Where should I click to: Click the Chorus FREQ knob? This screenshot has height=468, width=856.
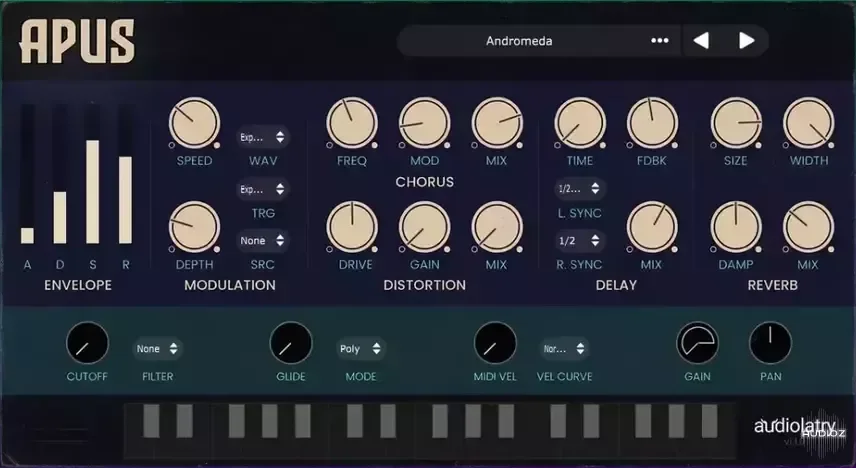point(352,123)
